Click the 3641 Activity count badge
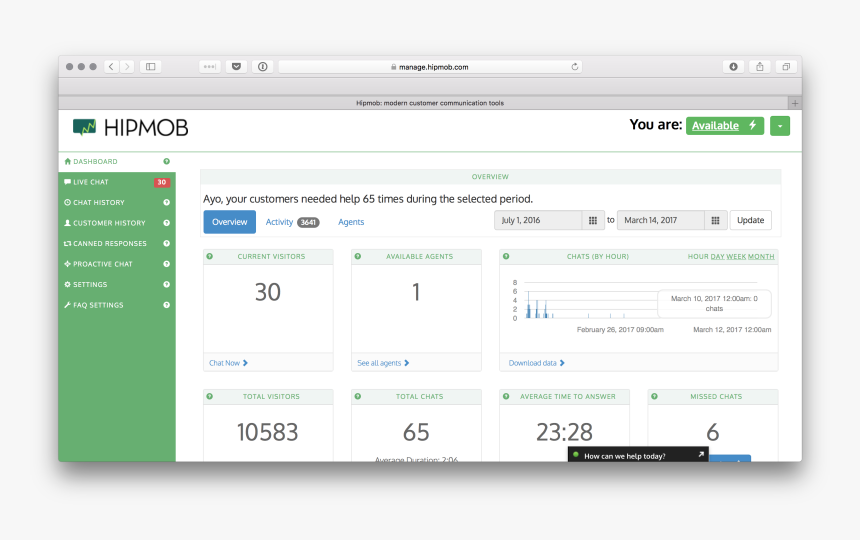 click(x=308, y=223)
